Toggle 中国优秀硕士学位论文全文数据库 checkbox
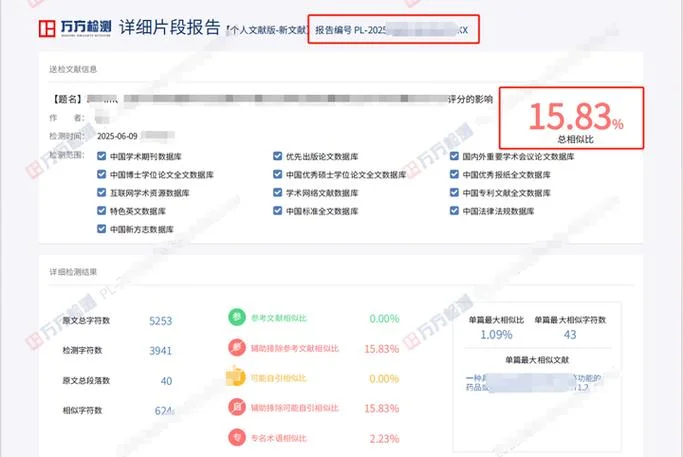 pyautogui.click(x=277, y=174)
